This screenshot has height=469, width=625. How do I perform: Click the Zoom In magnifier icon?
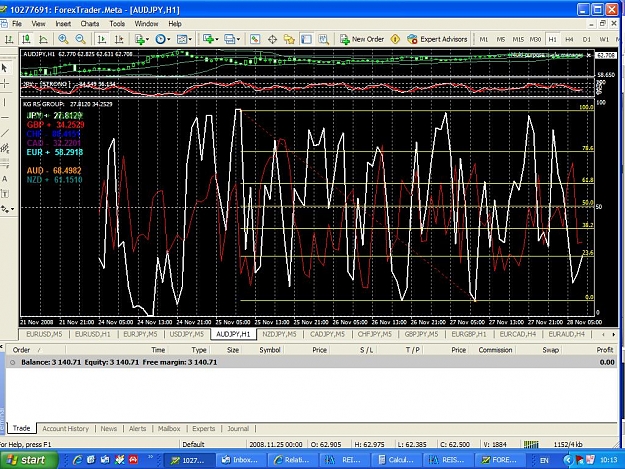(x=63, y=39)
